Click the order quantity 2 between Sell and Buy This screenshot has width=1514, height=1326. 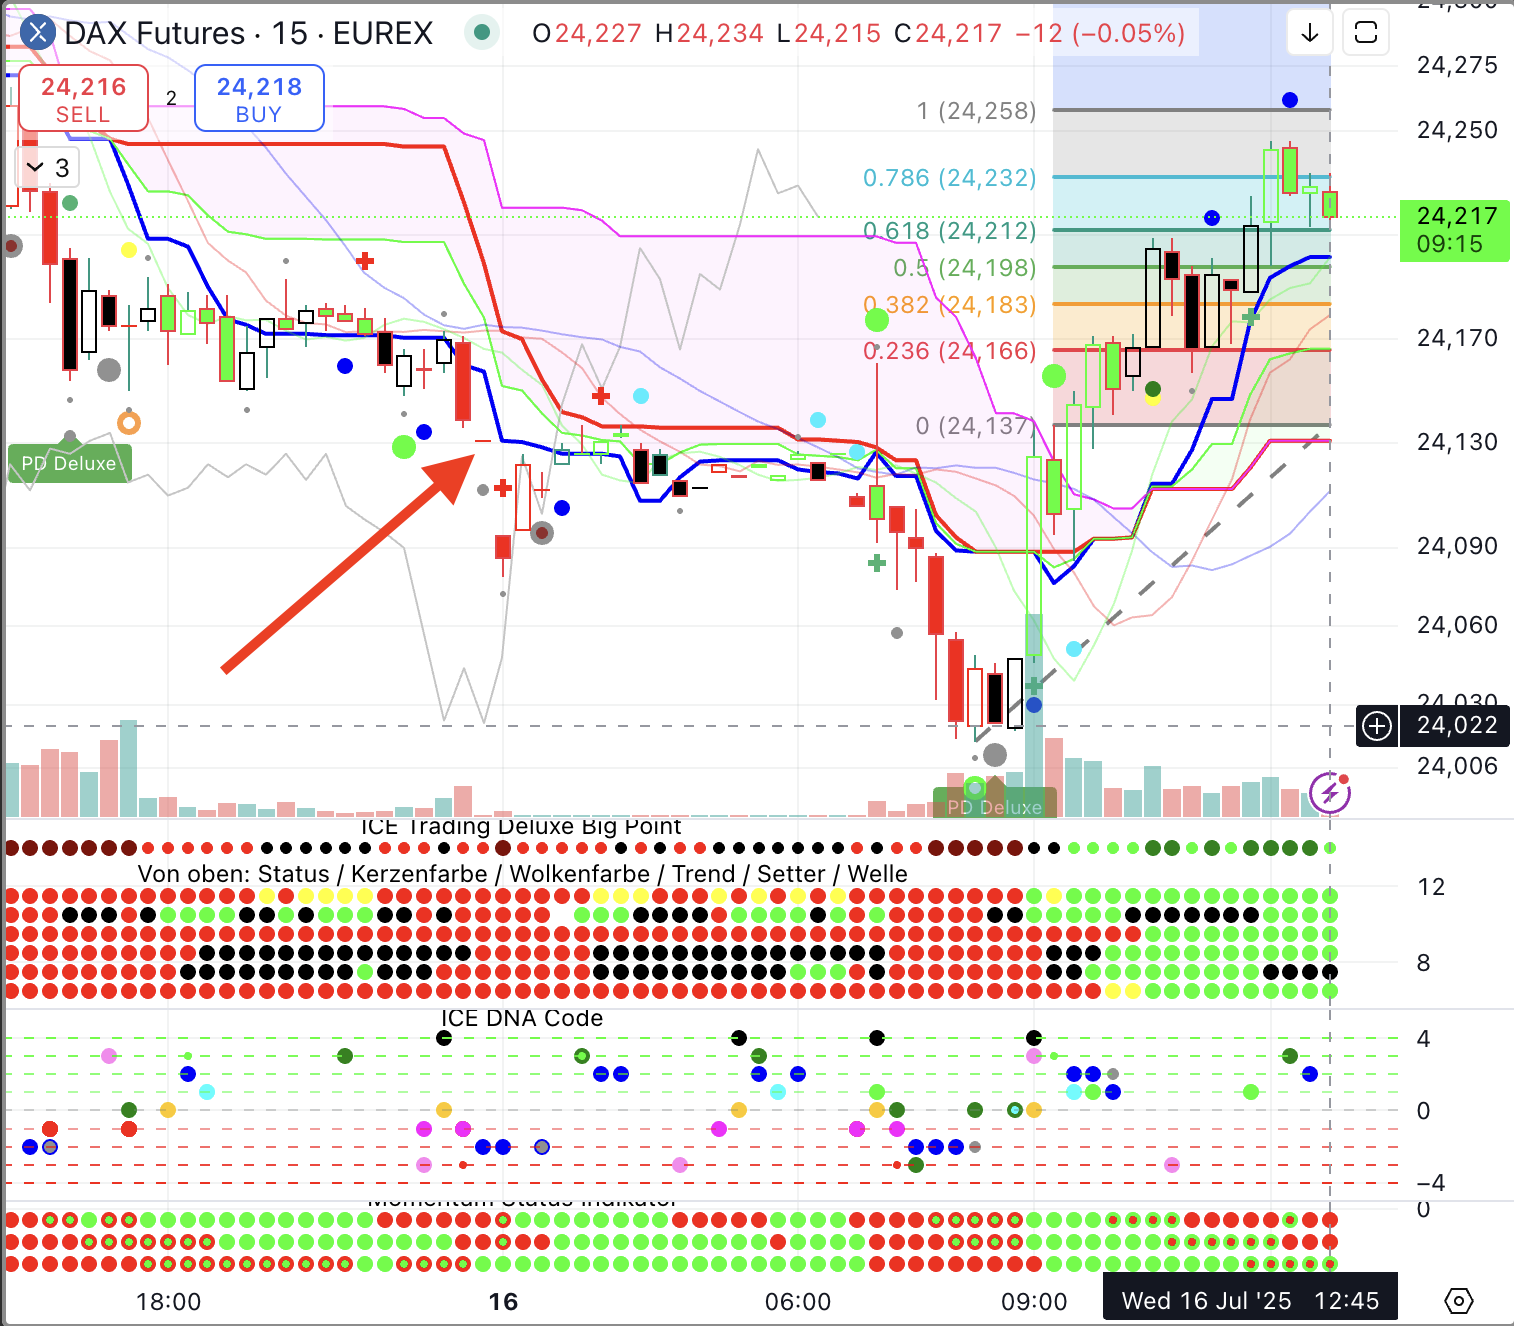point(171,98)
